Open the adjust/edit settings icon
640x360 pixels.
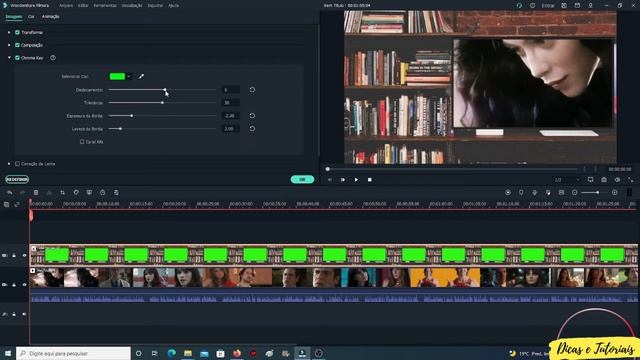[116, 192]
